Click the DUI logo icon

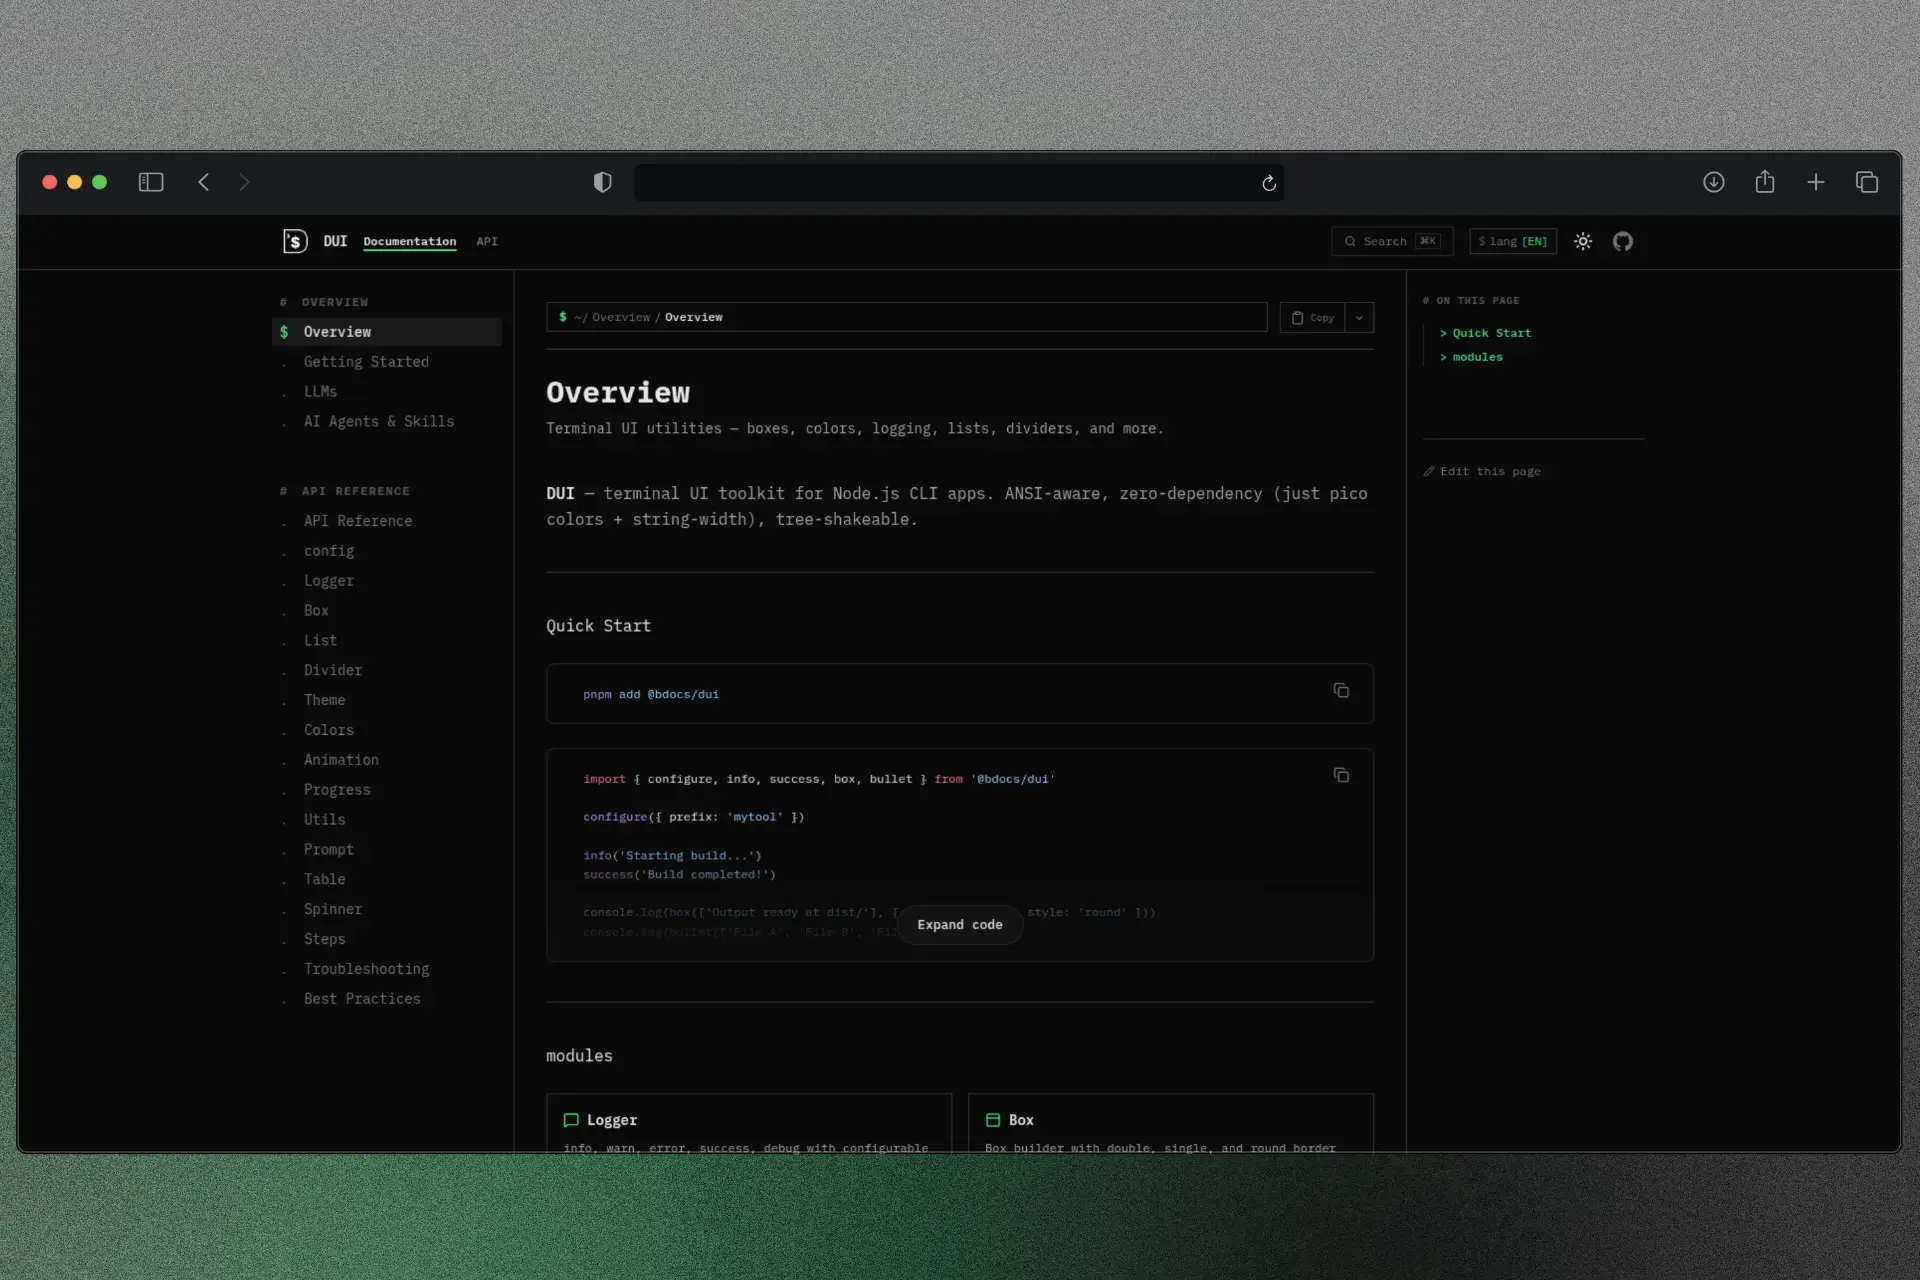point(295,241)
